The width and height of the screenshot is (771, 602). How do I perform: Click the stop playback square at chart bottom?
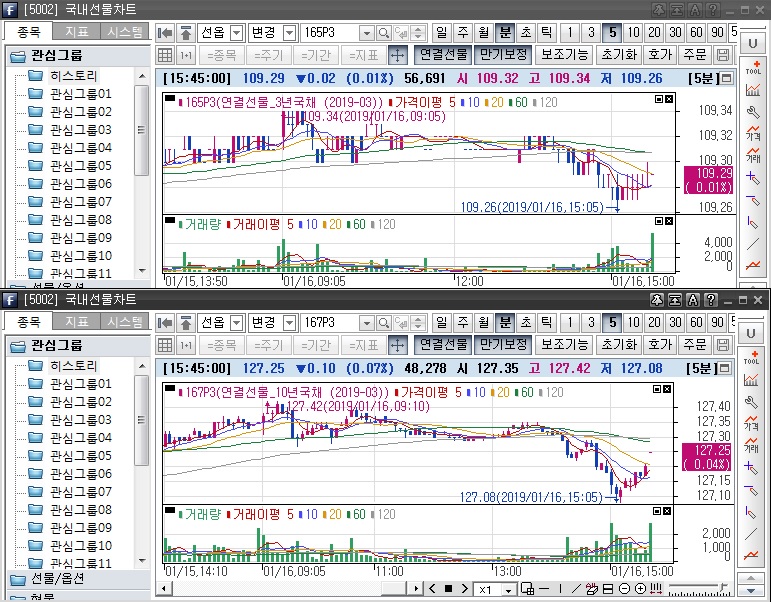tap(449, 589)
